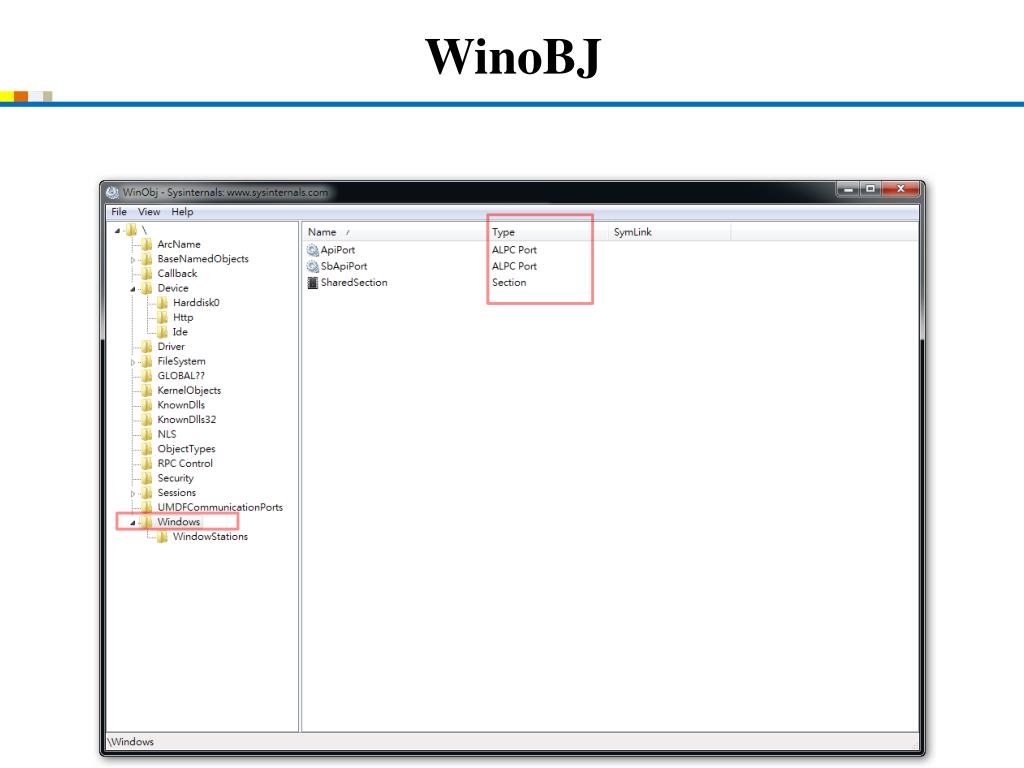Viewport: 1024px width, 768px height.
Task: Click the Sessions folder icon
Action: (147, 492)
